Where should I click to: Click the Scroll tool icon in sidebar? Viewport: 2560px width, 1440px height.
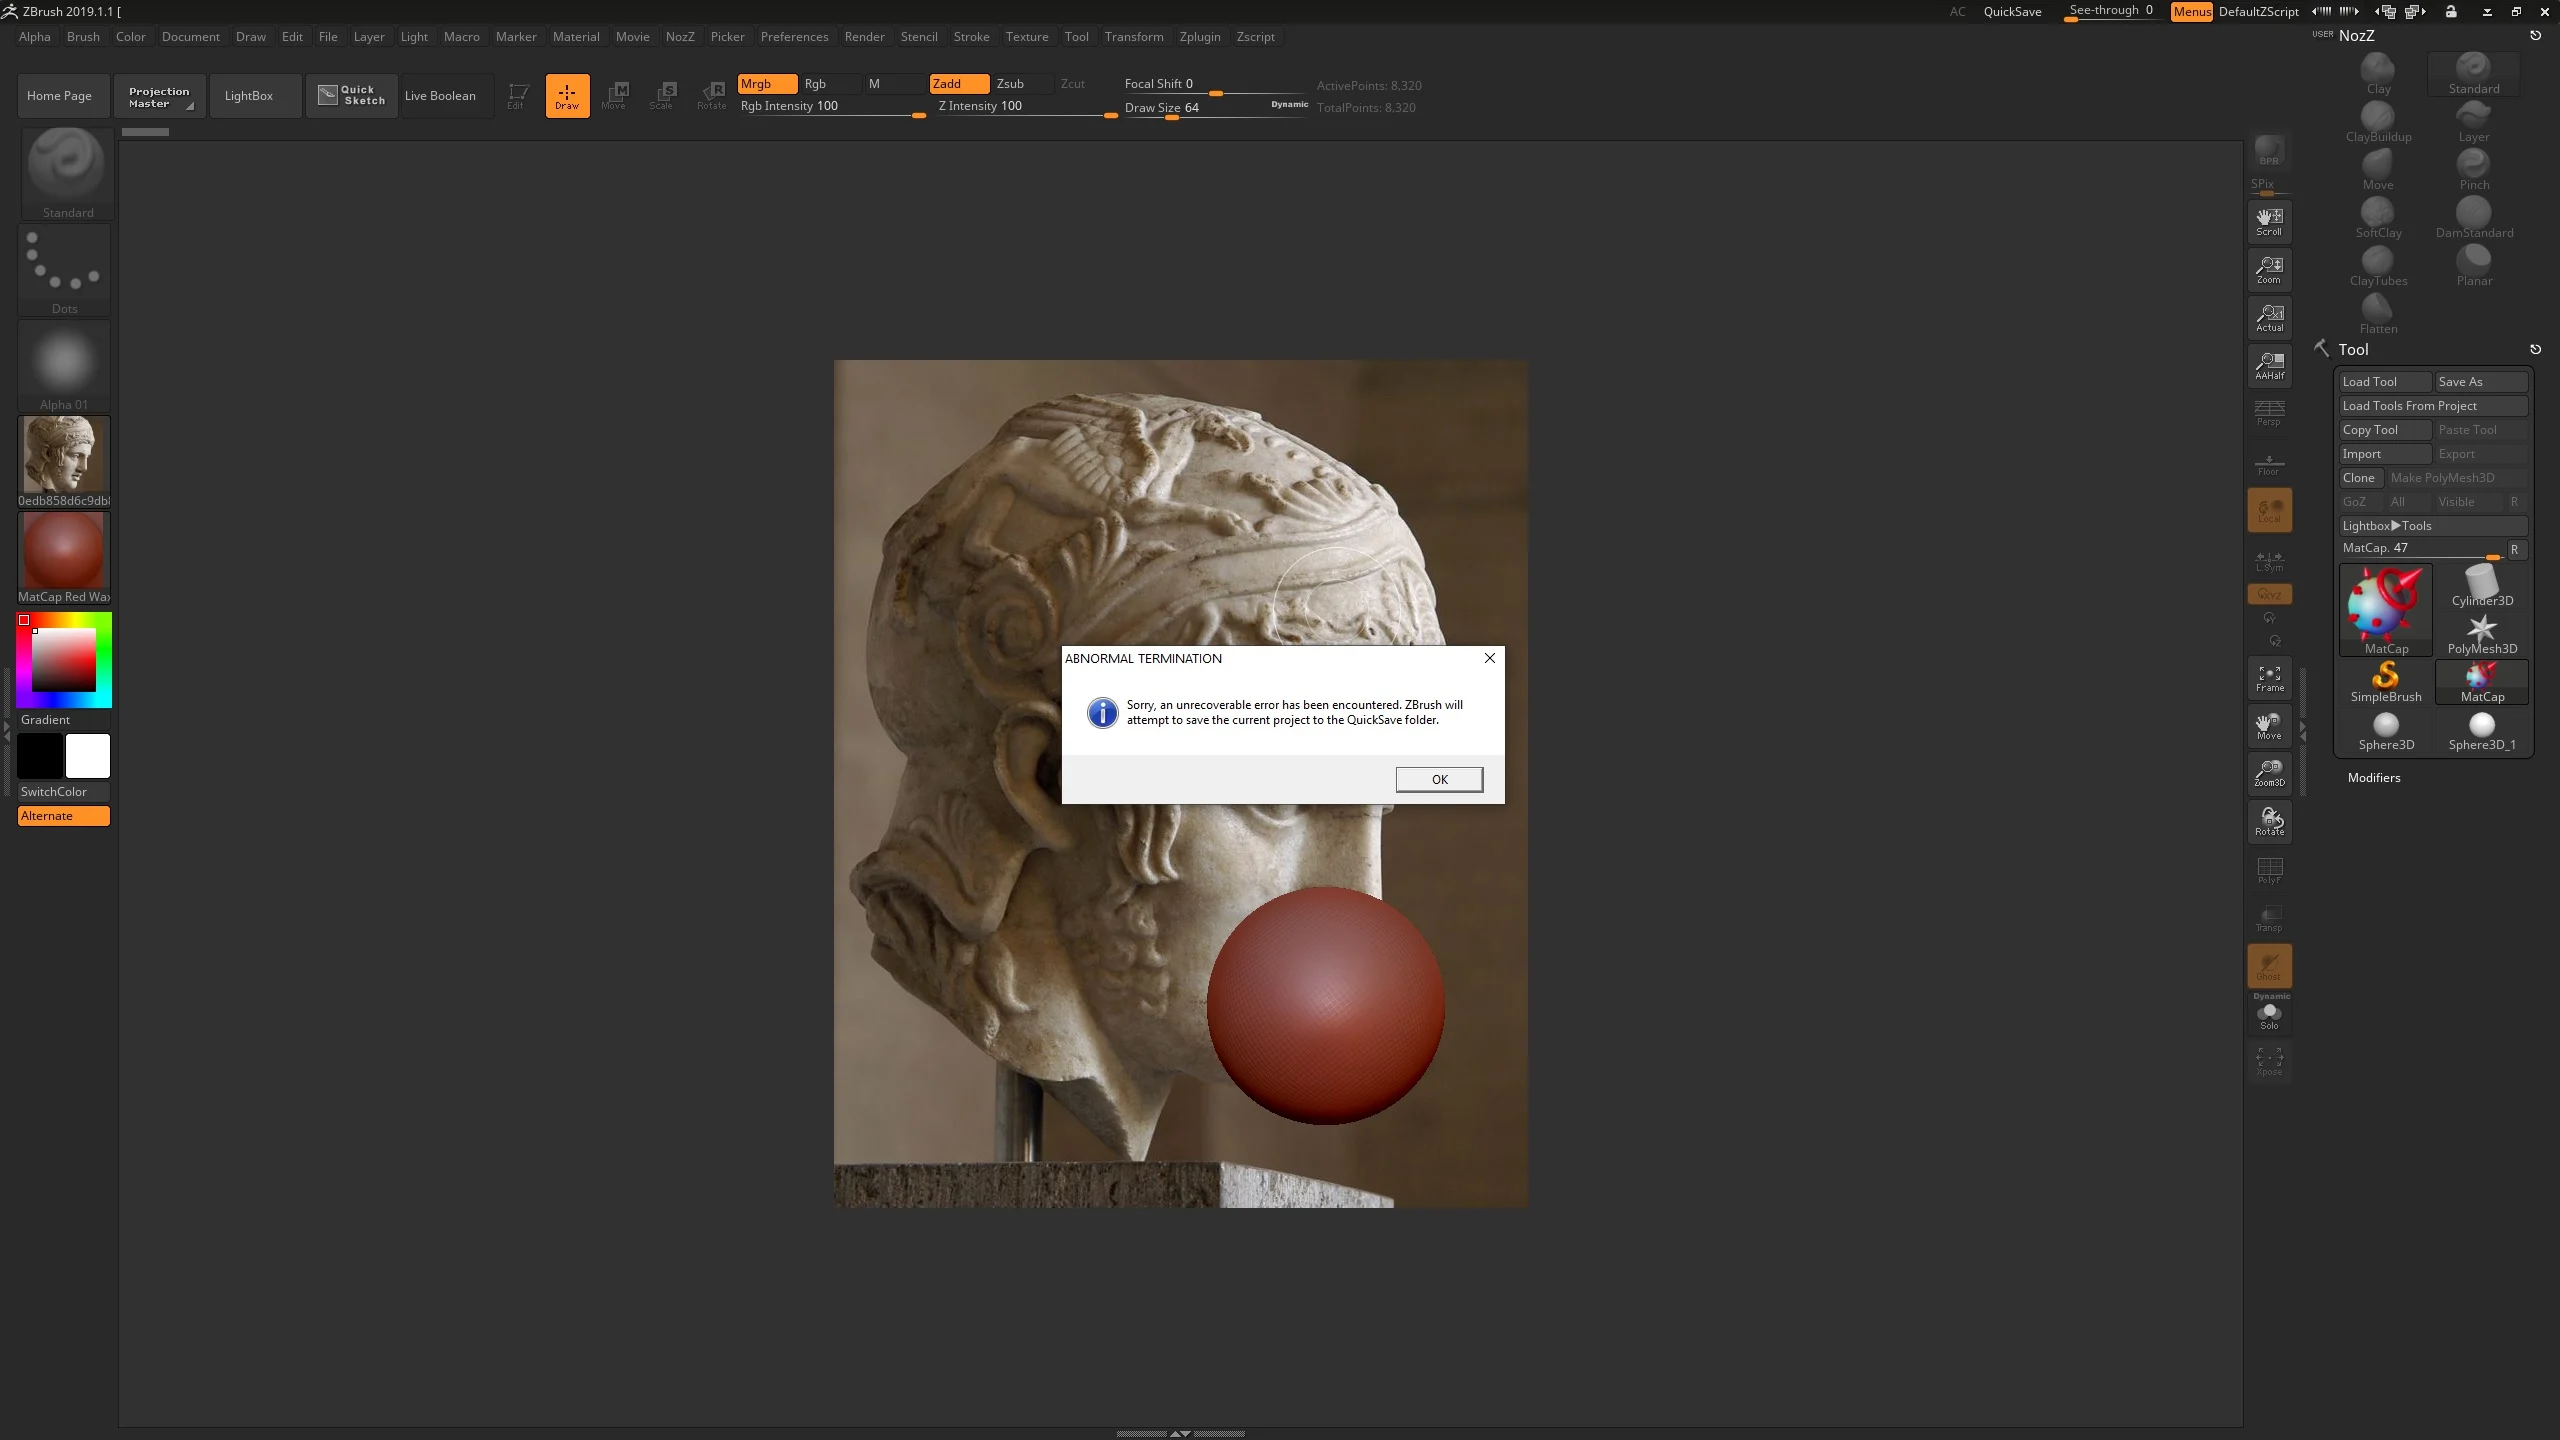click(x=2270, y=222)
